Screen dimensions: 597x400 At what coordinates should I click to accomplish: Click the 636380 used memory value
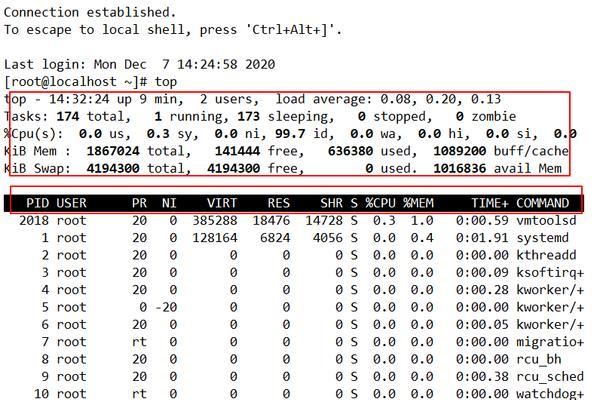point(350,151)
